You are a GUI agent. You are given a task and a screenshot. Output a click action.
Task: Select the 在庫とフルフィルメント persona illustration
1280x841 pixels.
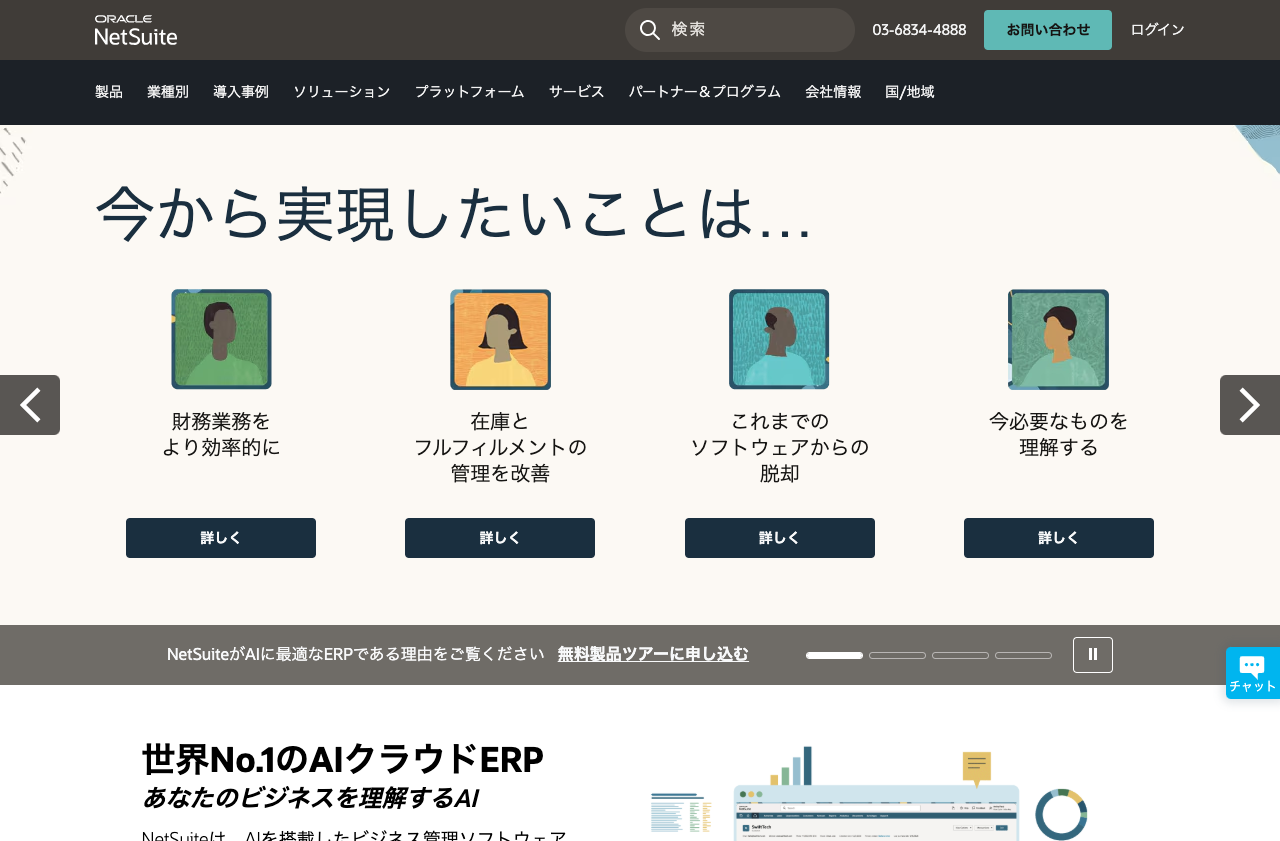click(x=500, y=339)
